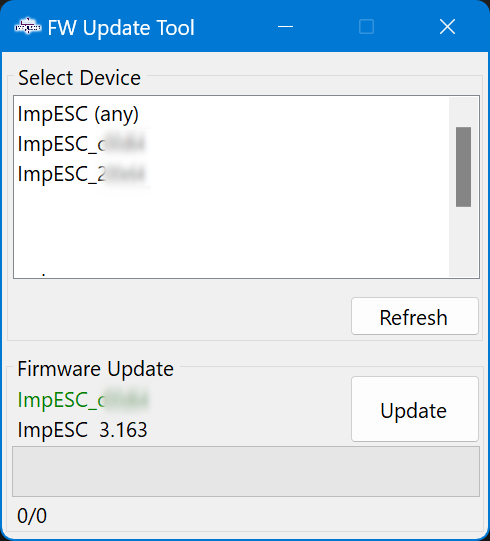Image resolution: width=490 pixels, height=541 pixels.
Task: Click the 0/0 progress counter text
Action: click(32, 516)
